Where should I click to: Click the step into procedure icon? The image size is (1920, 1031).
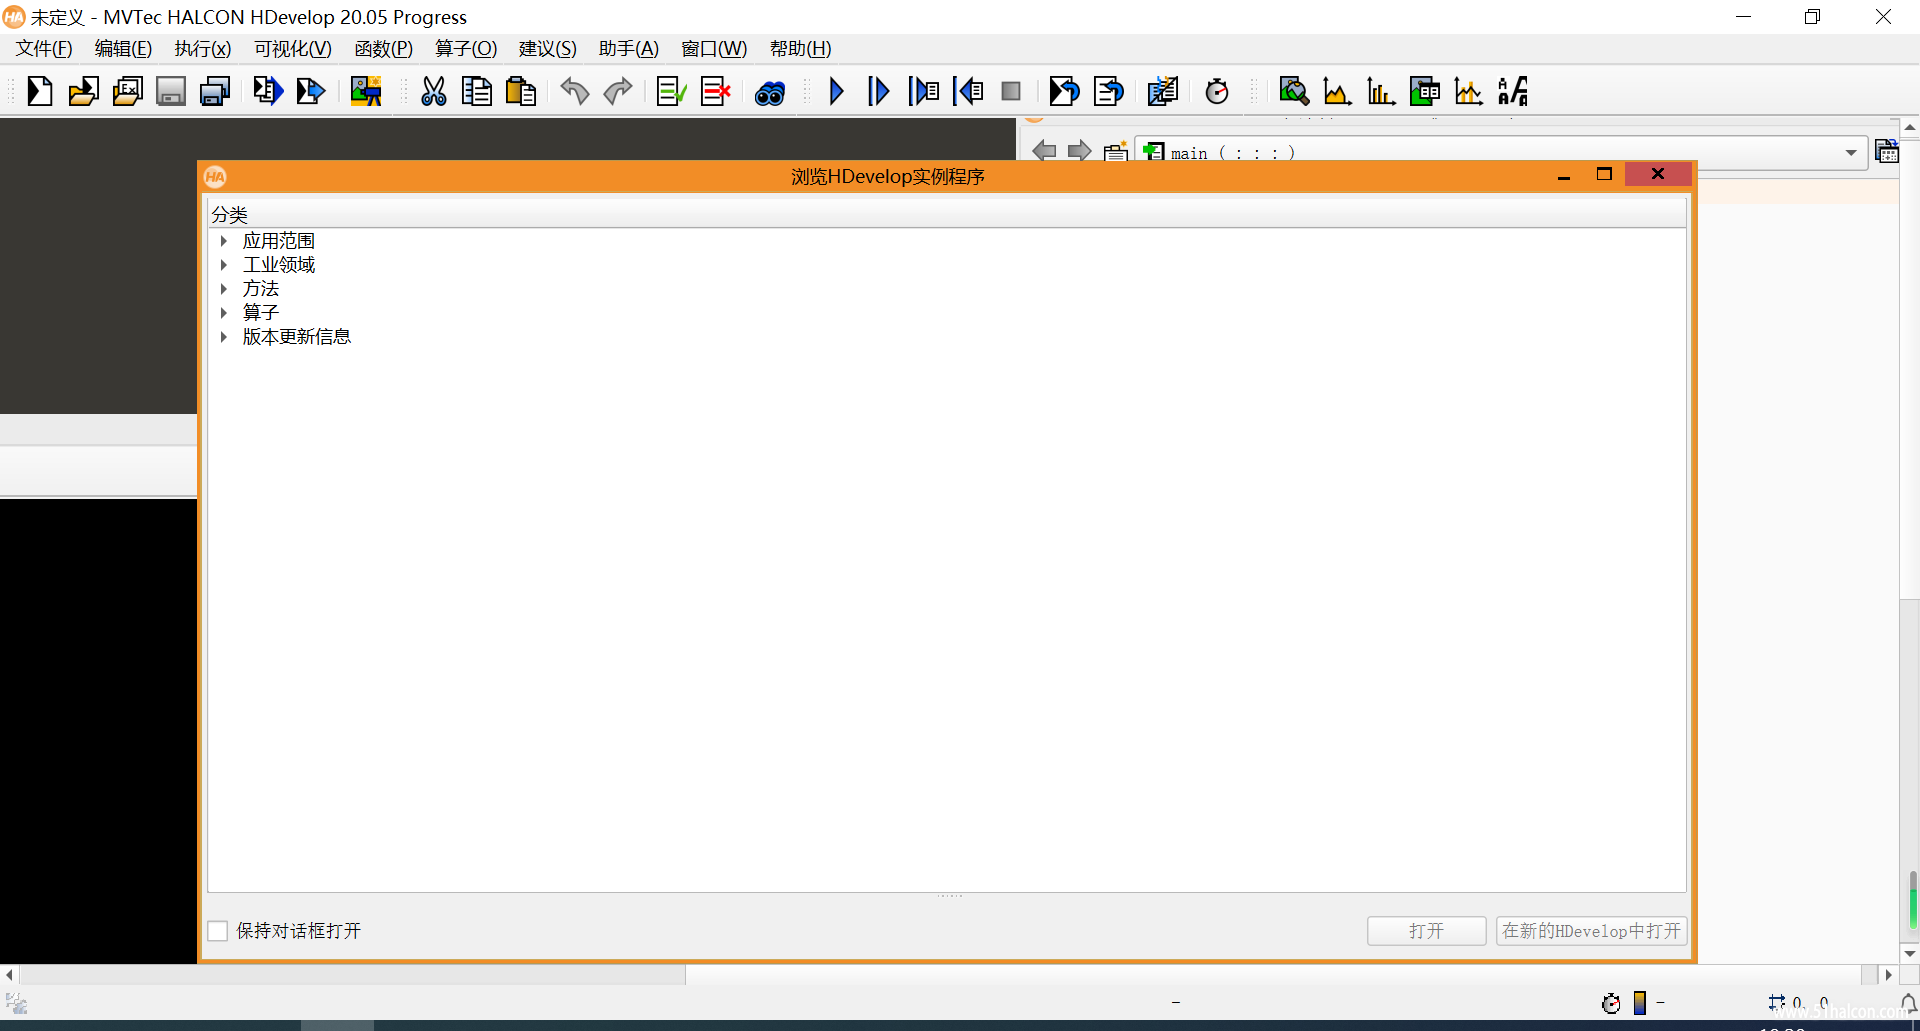(x=923, y=92)
